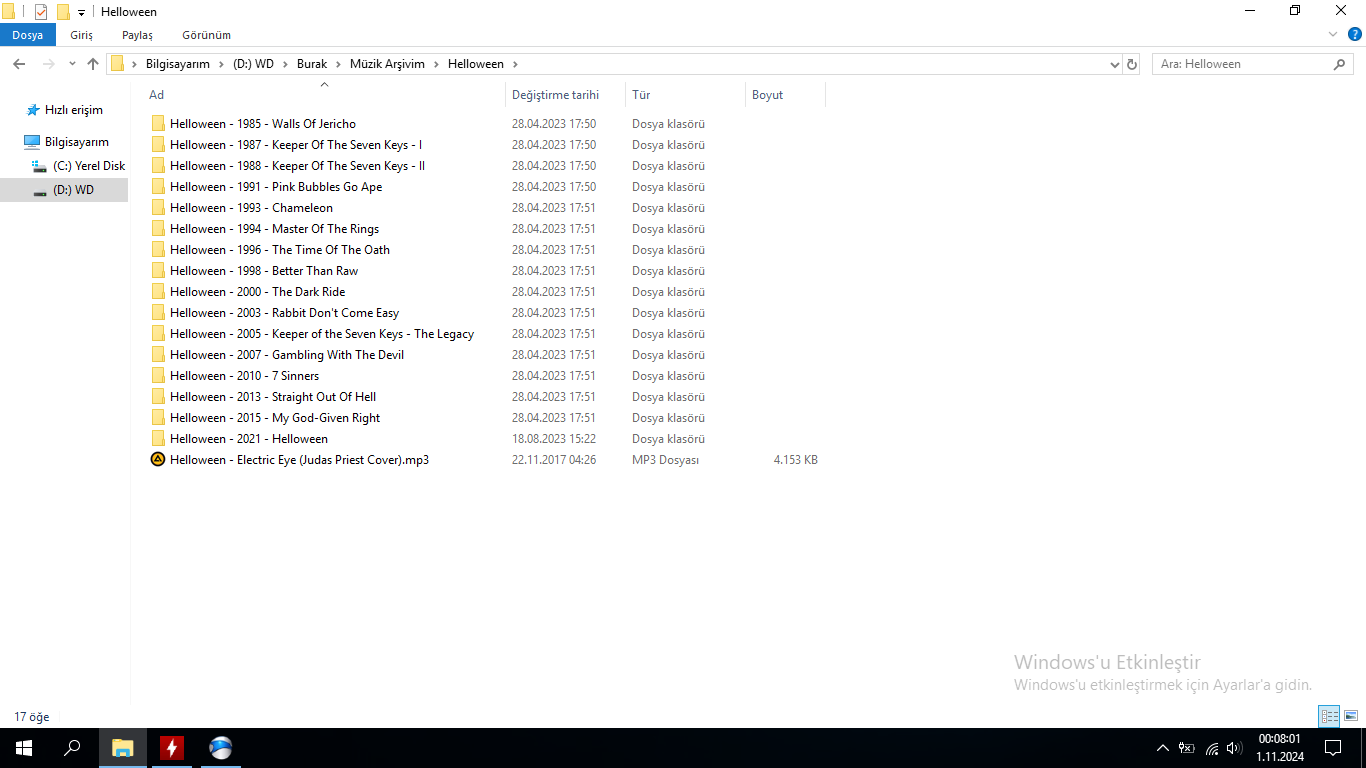The width and height of the screenshot is (1366, 768).
Task: Open the blue Help question mark icon
Action: 1353,35
